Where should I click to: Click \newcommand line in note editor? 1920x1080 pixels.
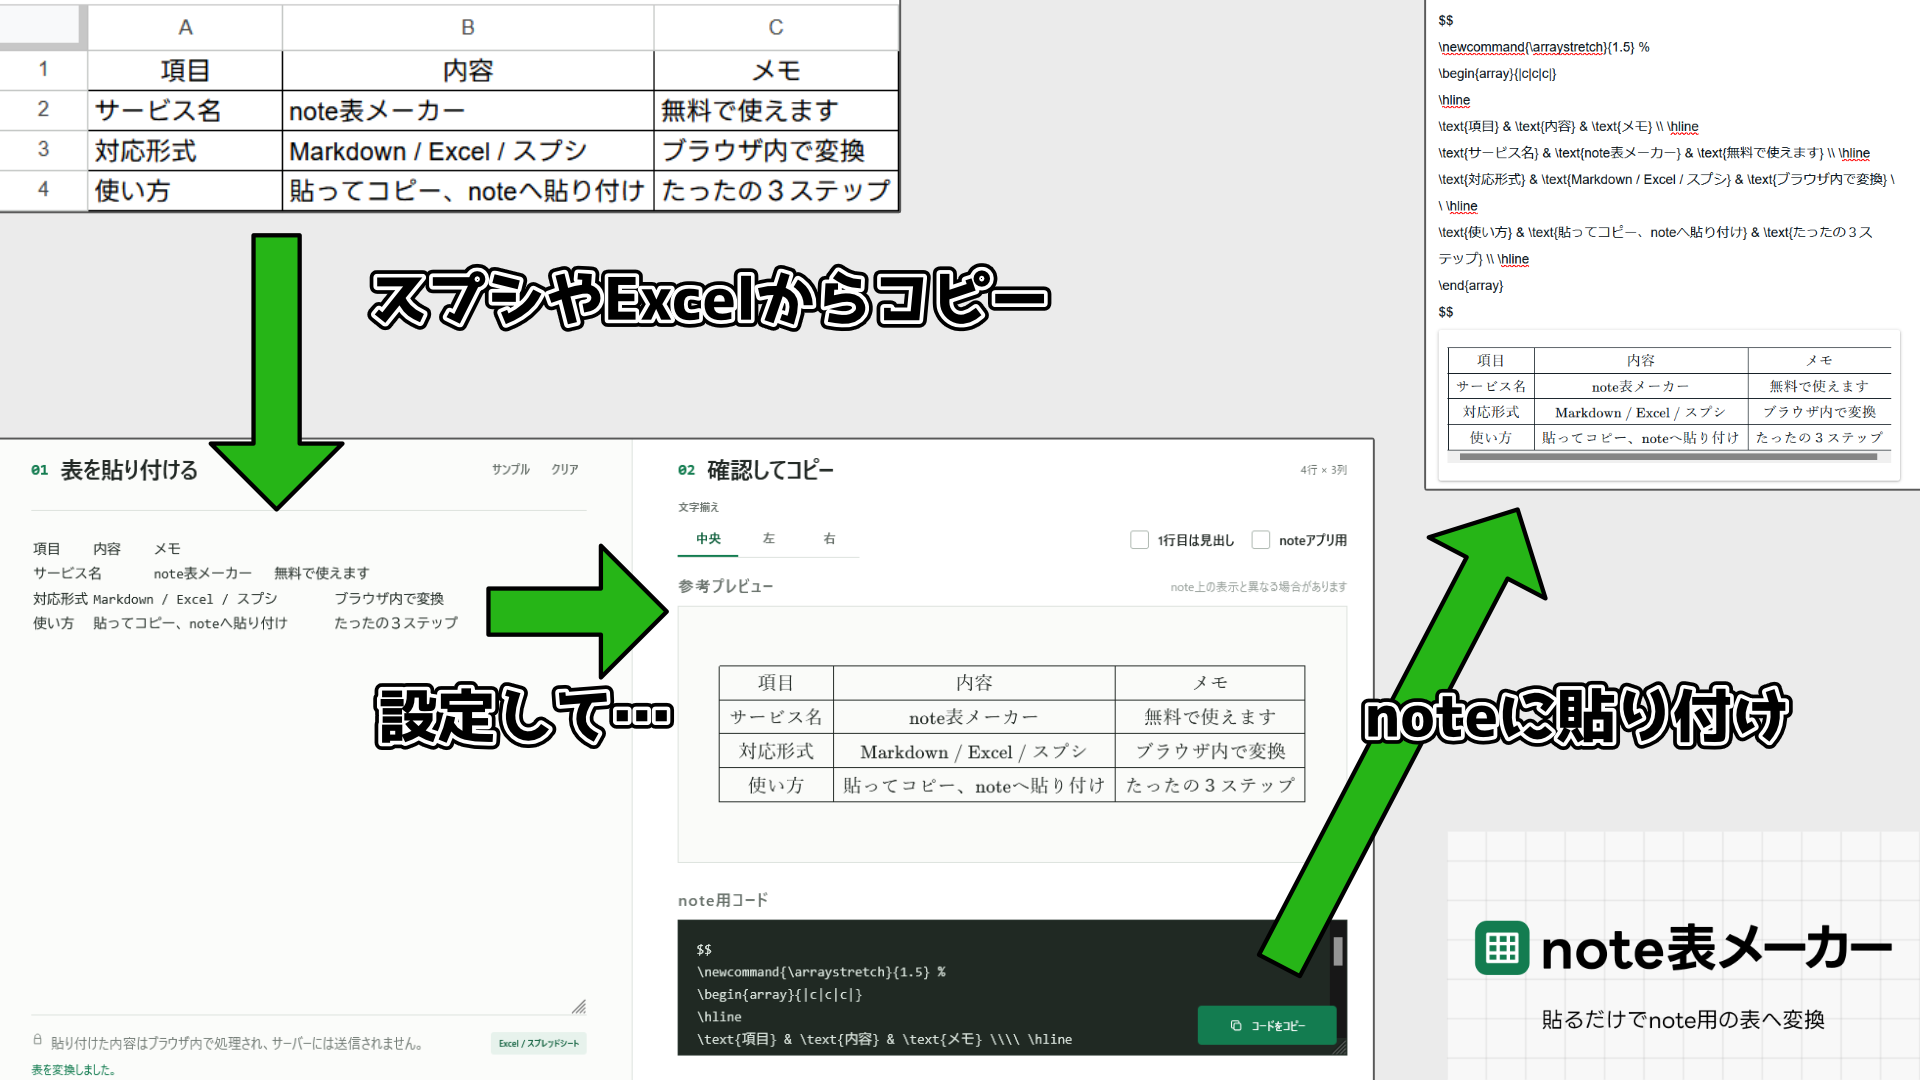(1544, 47)
